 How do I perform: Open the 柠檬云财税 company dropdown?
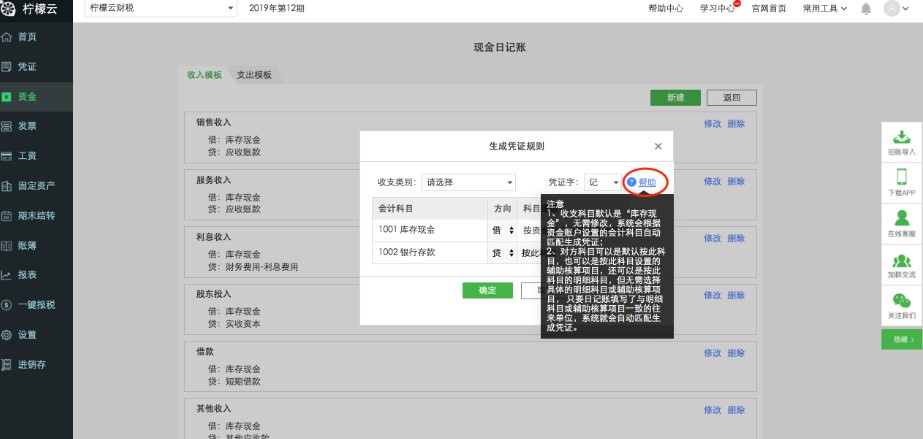(161, 8)
